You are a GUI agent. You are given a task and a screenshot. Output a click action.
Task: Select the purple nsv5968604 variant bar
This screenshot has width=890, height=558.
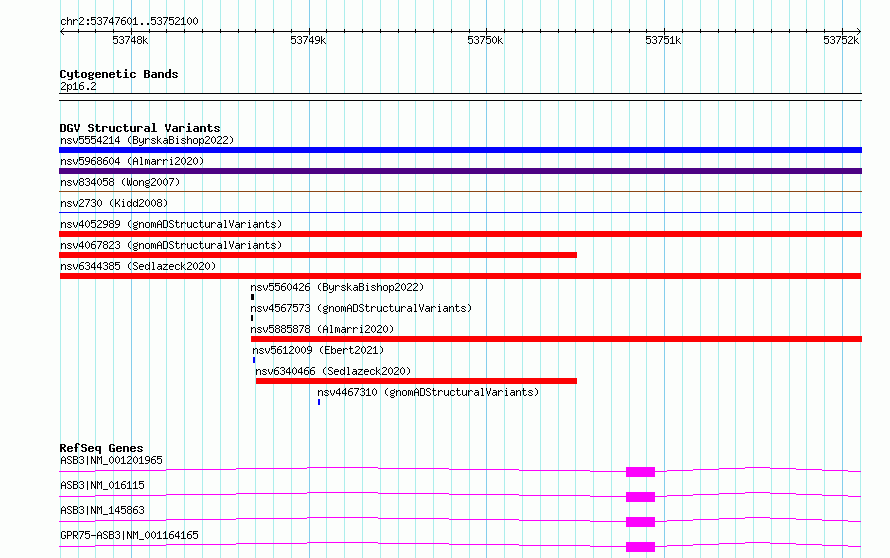pos(460,171)
